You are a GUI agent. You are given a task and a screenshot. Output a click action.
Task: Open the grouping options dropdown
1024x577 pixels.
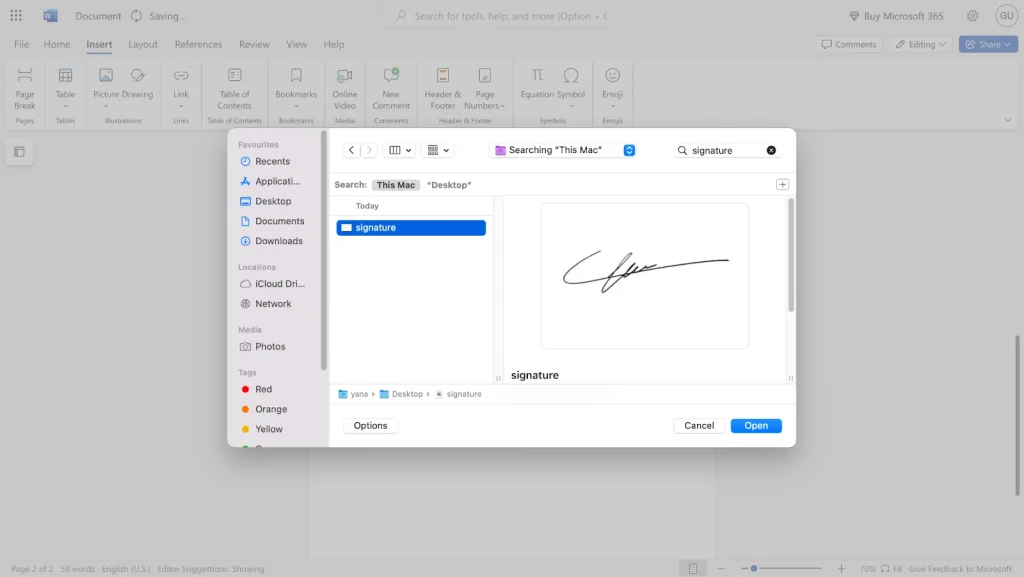tap(438, 150)
